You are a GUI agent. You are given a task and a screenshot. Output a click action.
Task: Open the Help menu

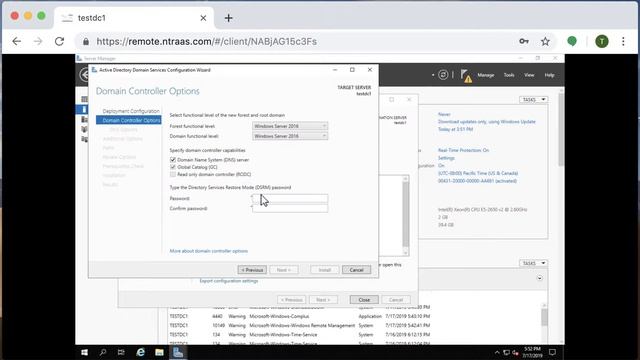tap(549, 75)
